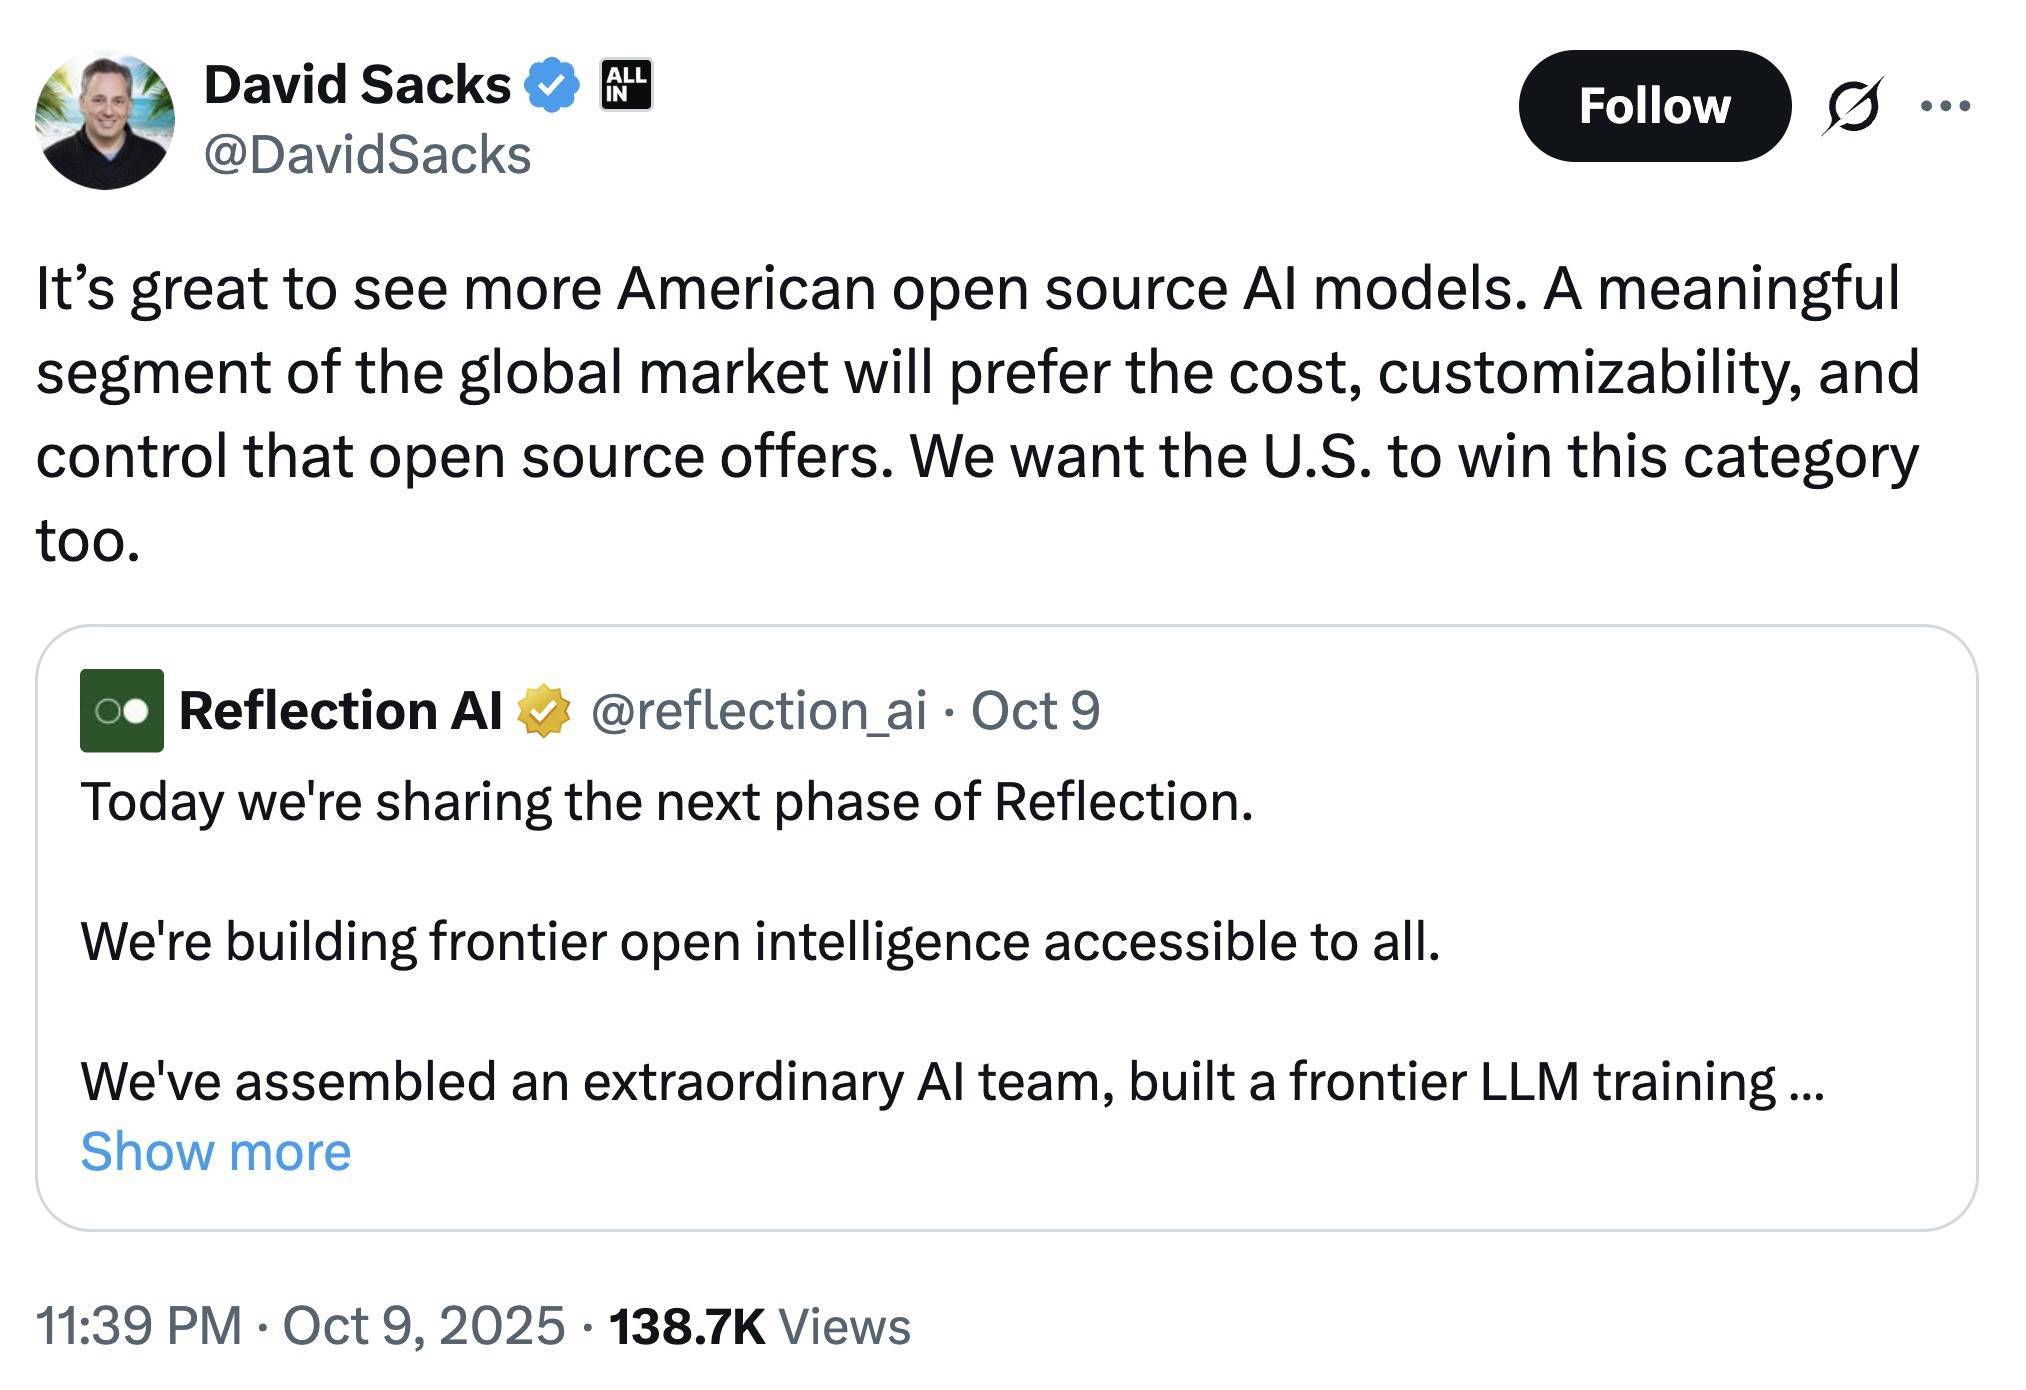Click David Sacks' profile picture
Image resolution: width=2026 pixels, height=1390 pixels.
[x=105, y=120]
